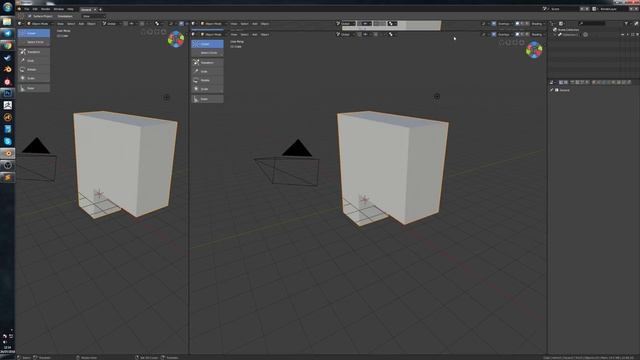Open Windows Start orb
Image resolution: width=640 pixels, height=360 pixels.
point(7,7)
